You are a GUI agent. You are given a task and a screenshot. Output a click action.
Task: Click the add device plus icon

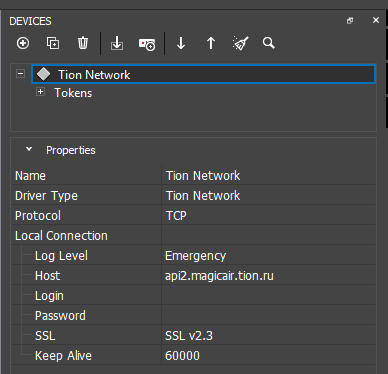click(x=23, y=43)
